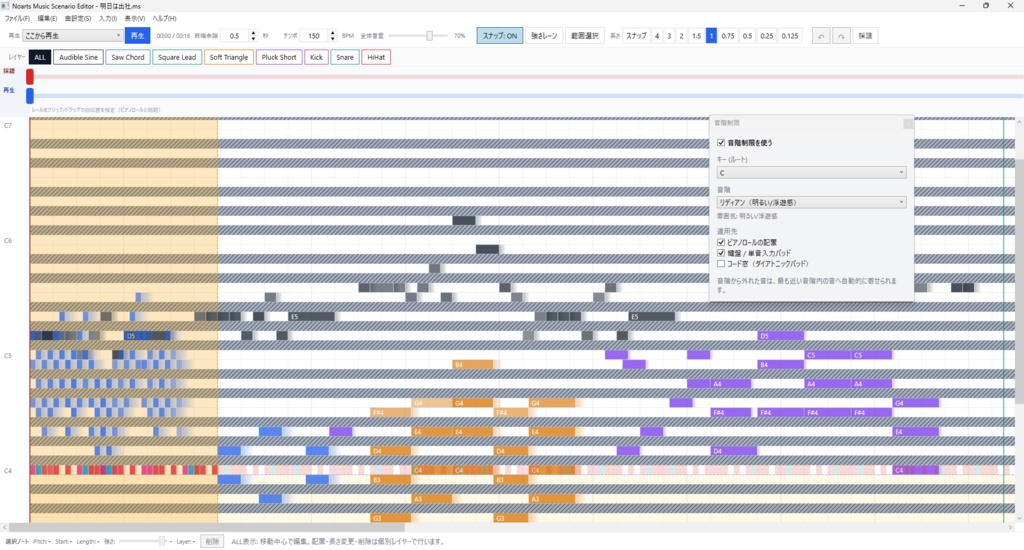Select the Saw Chord layer
Screen dimensions: 1024x550
click(128, 57)
